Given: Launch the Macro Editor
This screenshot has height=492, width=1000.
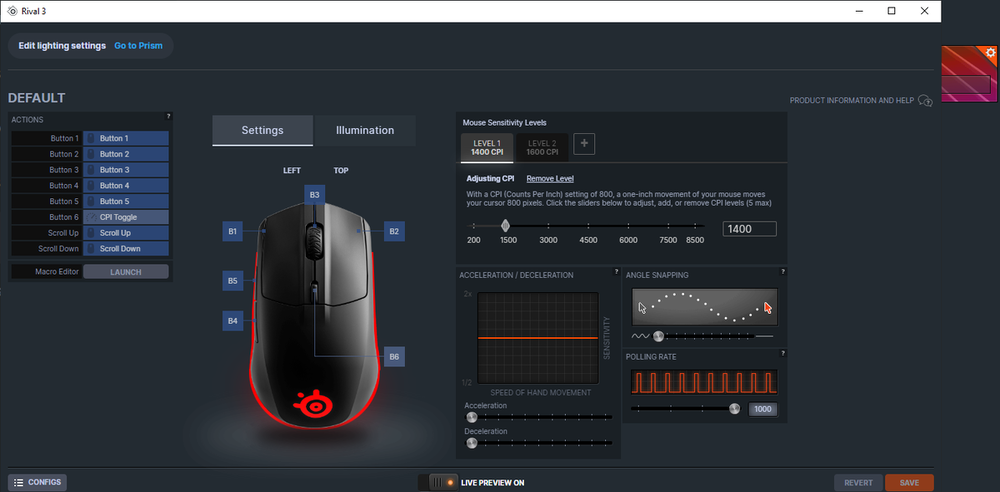Looking at the screenshot, I should pos(126,272).
